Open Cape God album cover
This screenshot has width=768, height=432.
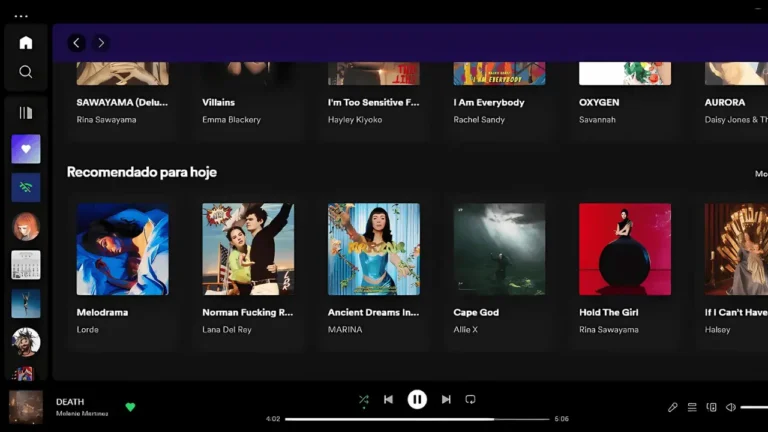click(499, 249)
